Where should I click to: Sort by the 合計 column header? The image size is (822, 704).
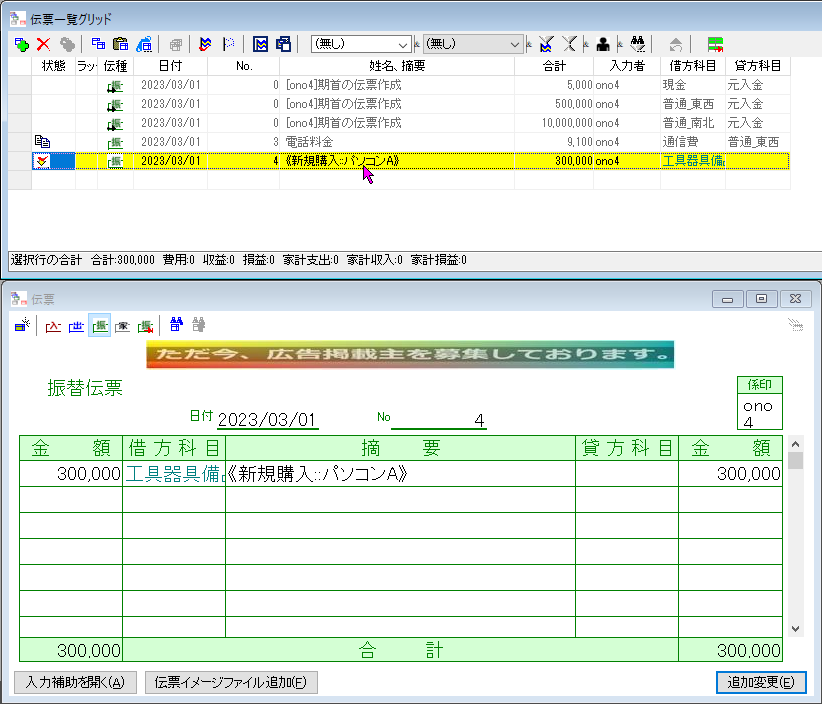[554, 66]
